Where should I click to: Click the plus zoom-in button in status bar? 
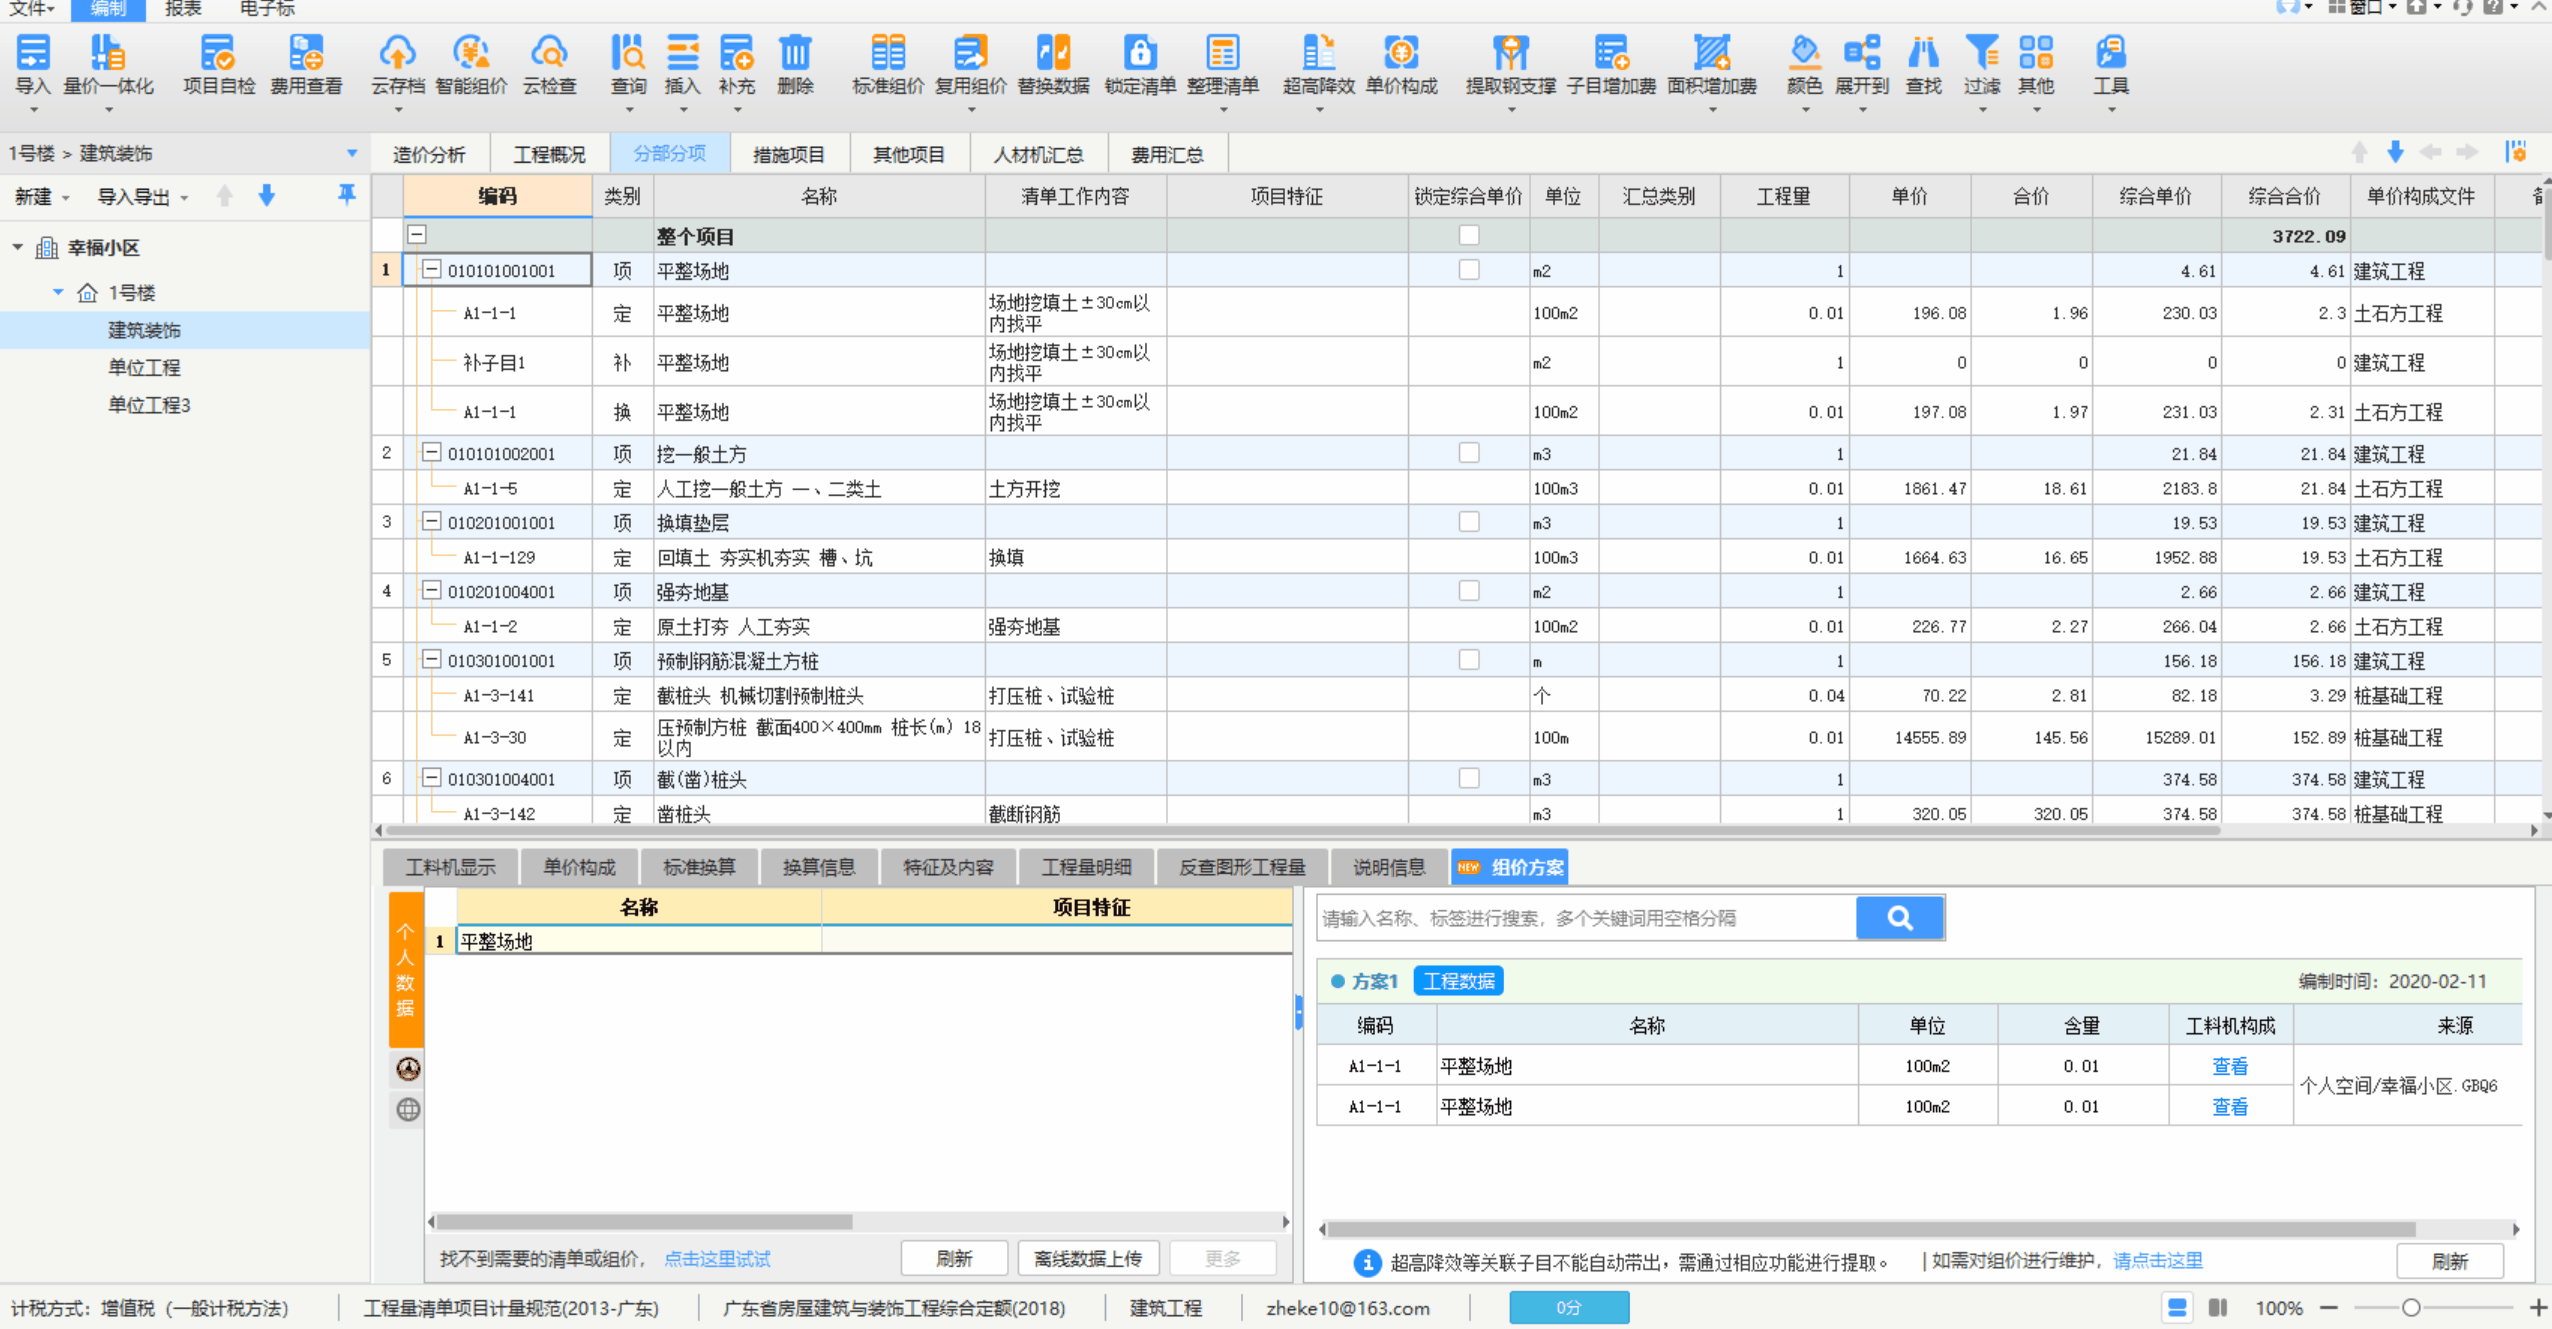[2538, 1308]
